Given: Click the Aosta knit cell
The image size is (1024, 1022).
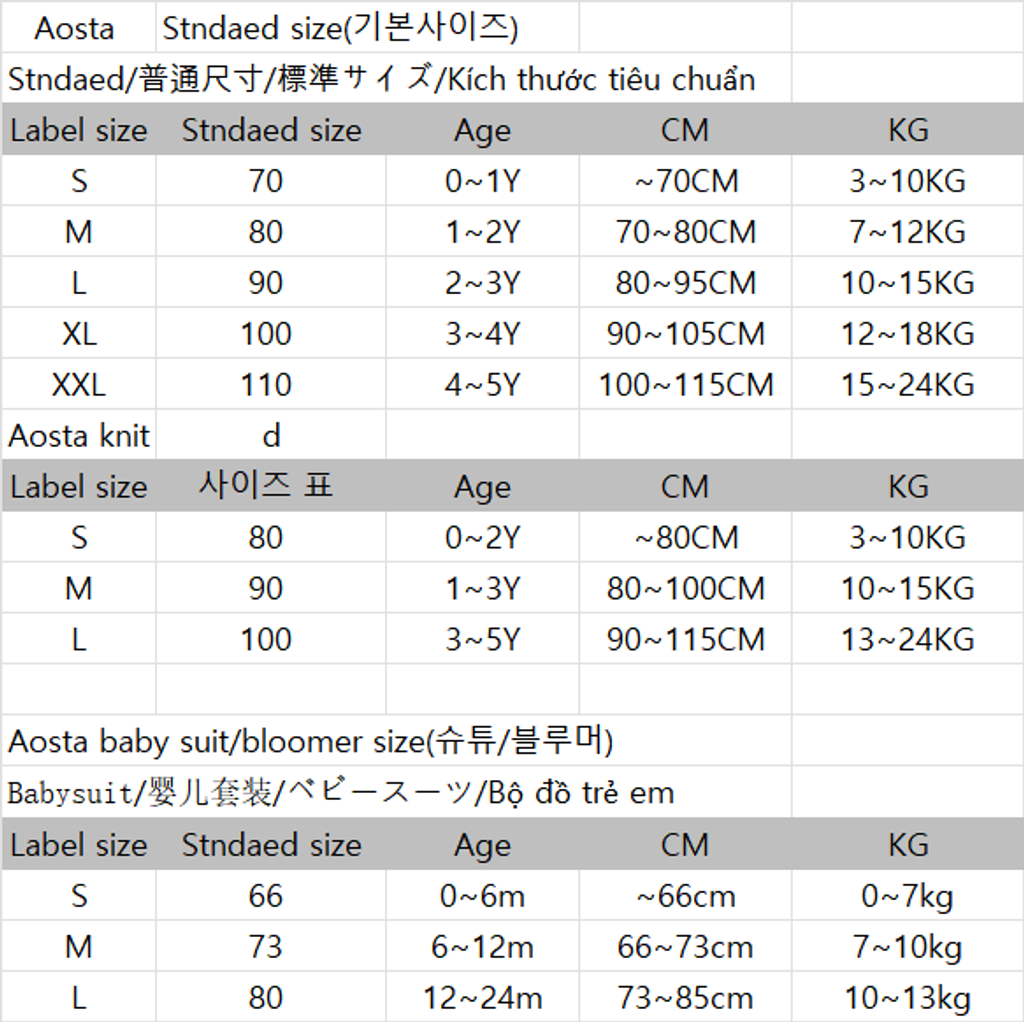Looking at the screenshot, I should coord(78,436).
